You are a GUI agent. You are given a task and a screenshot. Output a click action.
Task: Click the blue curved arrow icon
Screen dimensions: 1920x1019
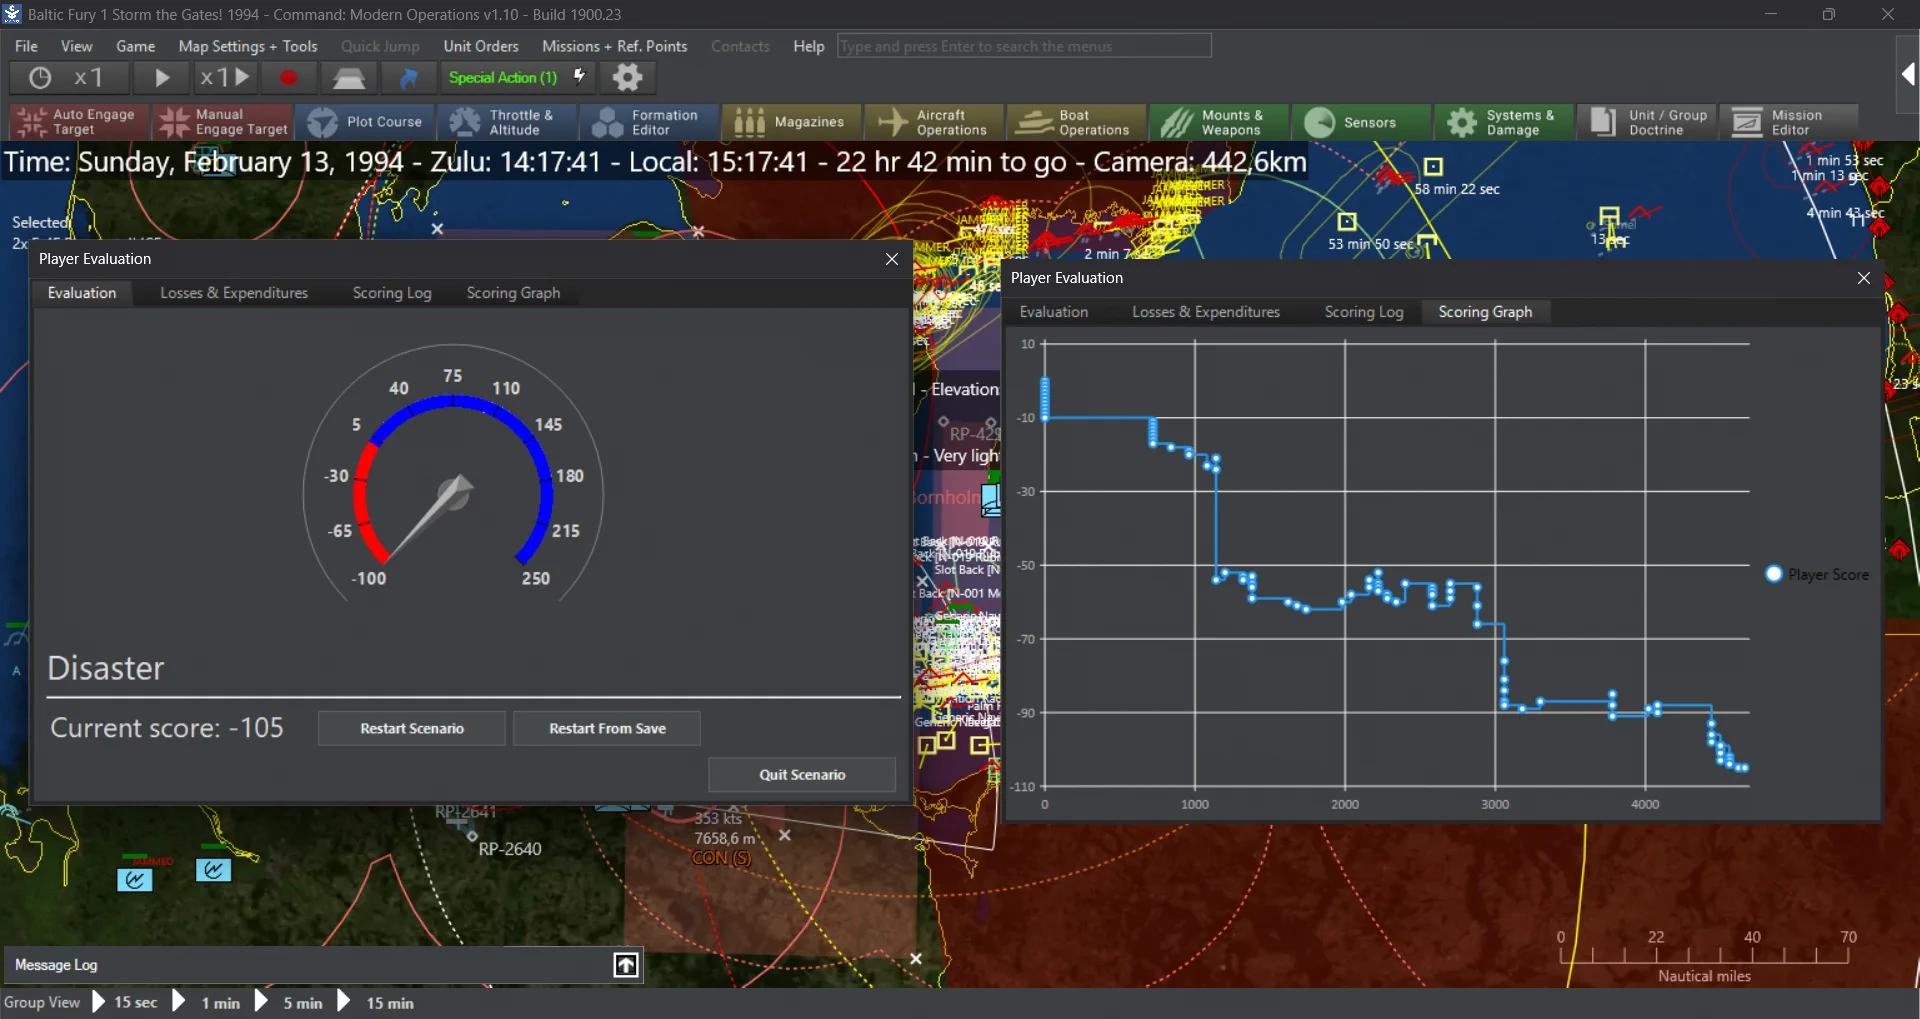408,77
